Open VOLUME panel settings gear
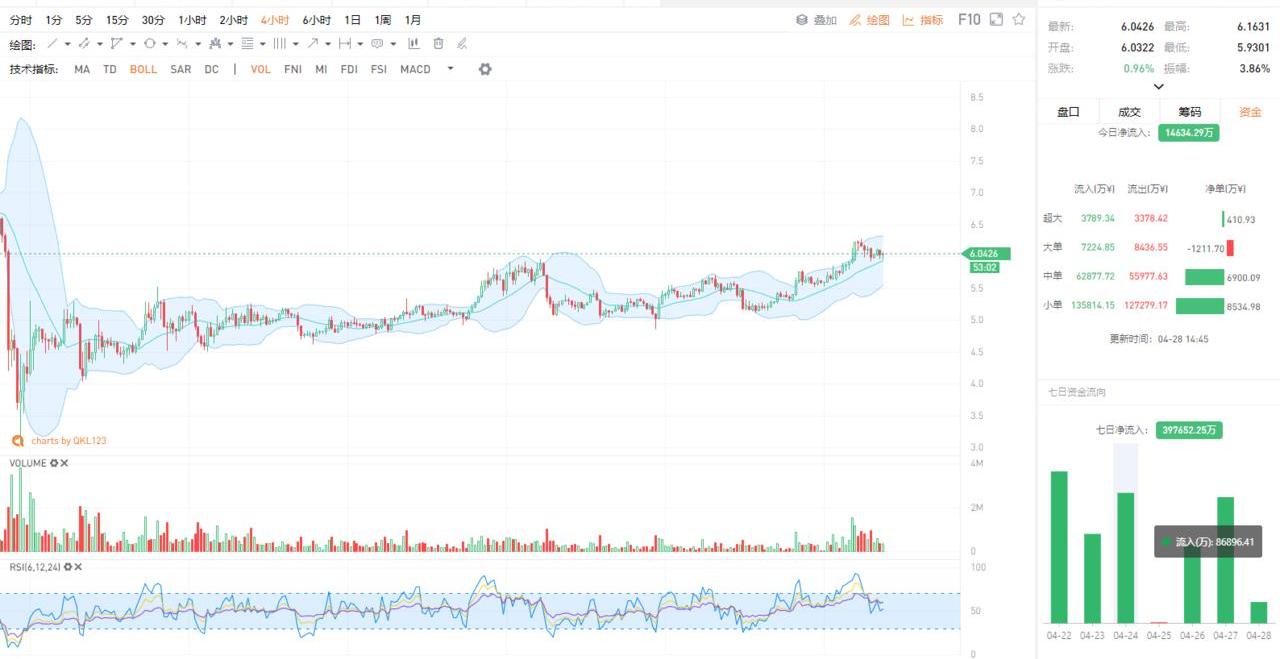1280x659 pixels. click(55, 463)
